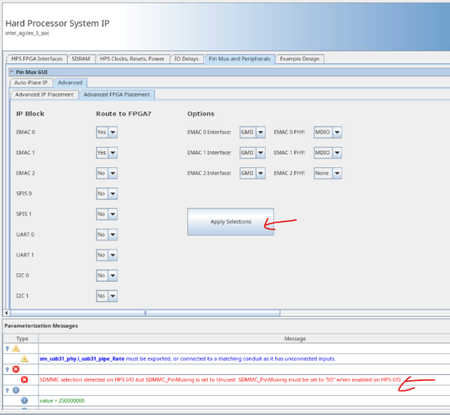This screenshot has height=415, width=450.
Task: Click the warning group triangle icon
Action: pos(16,349)
